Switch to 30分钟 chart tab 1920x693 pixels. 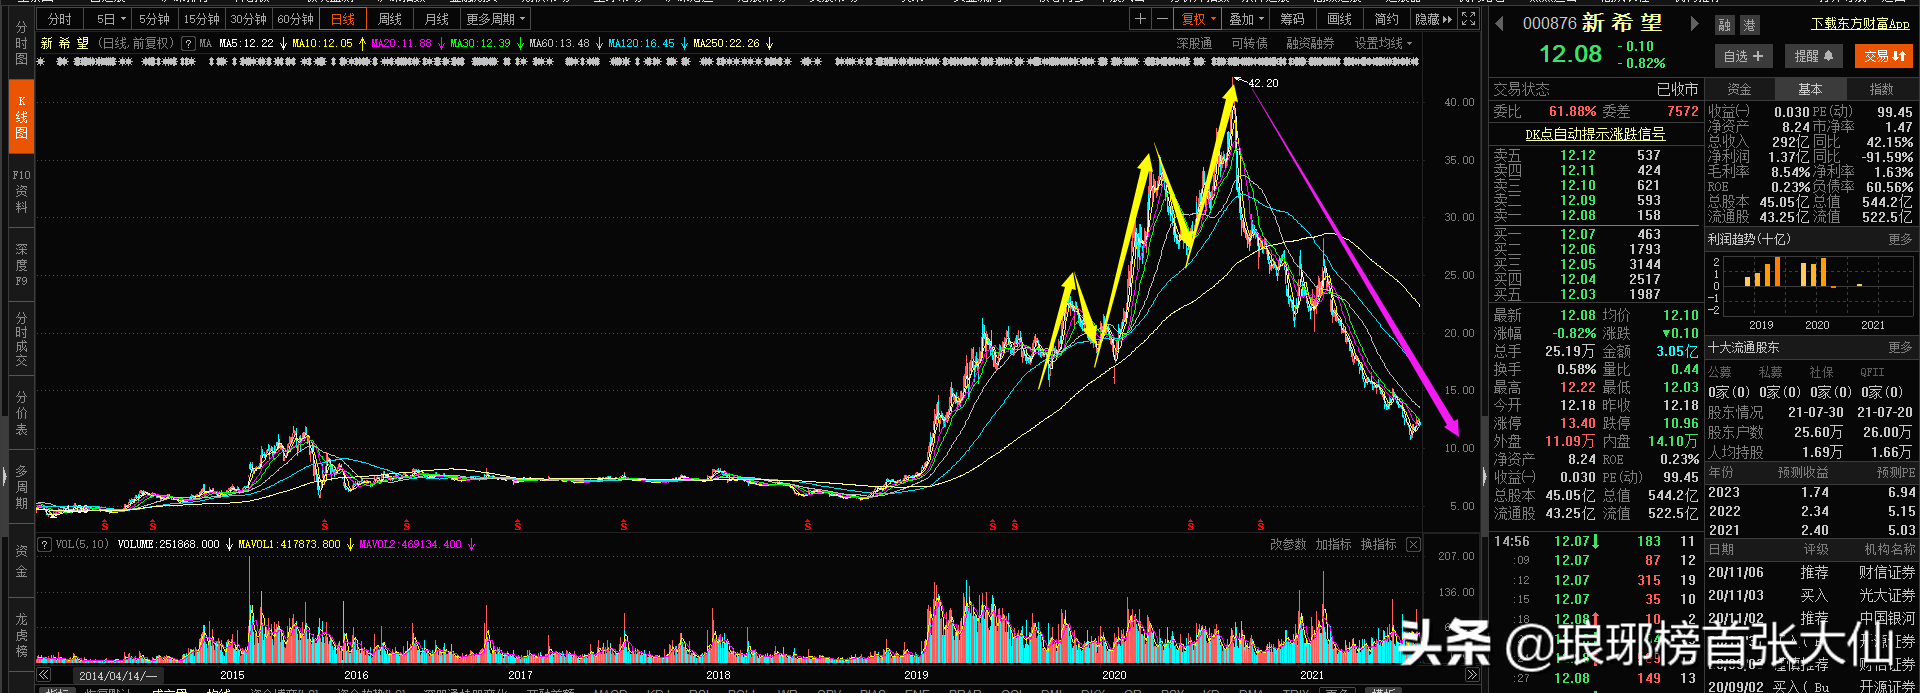pos(248,19)
